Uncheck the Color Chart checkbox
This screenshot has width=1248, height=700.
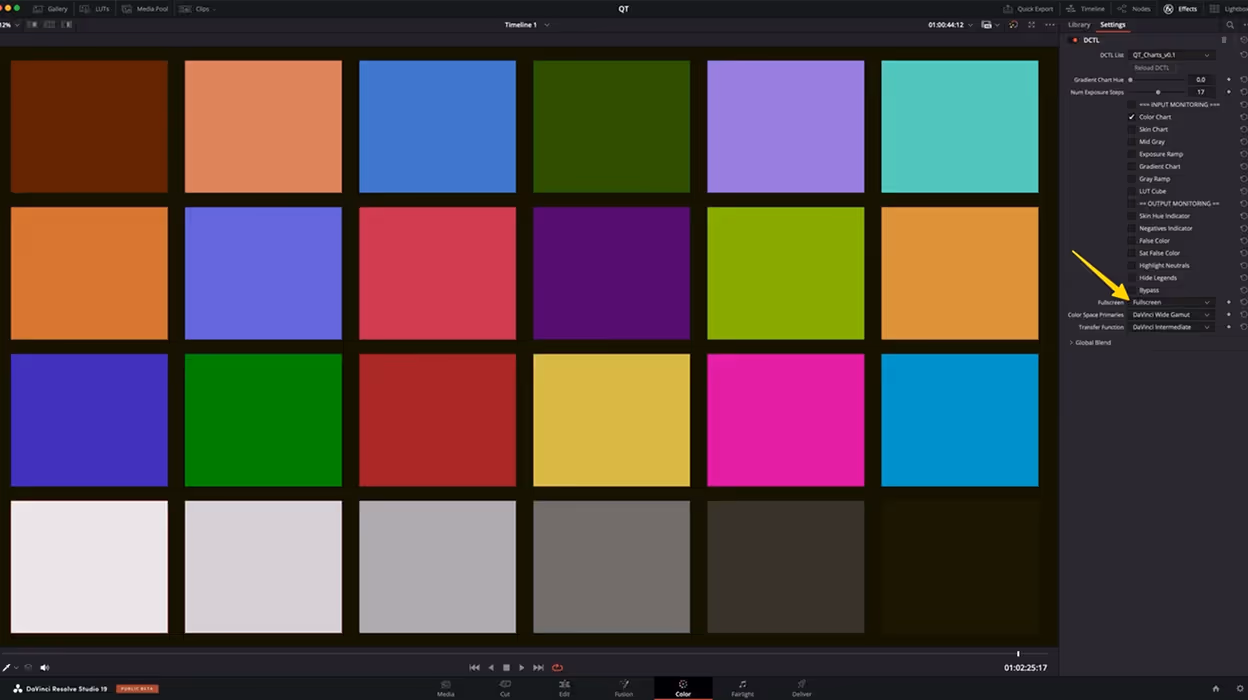pyautogui.click(x=1132, y=117)
